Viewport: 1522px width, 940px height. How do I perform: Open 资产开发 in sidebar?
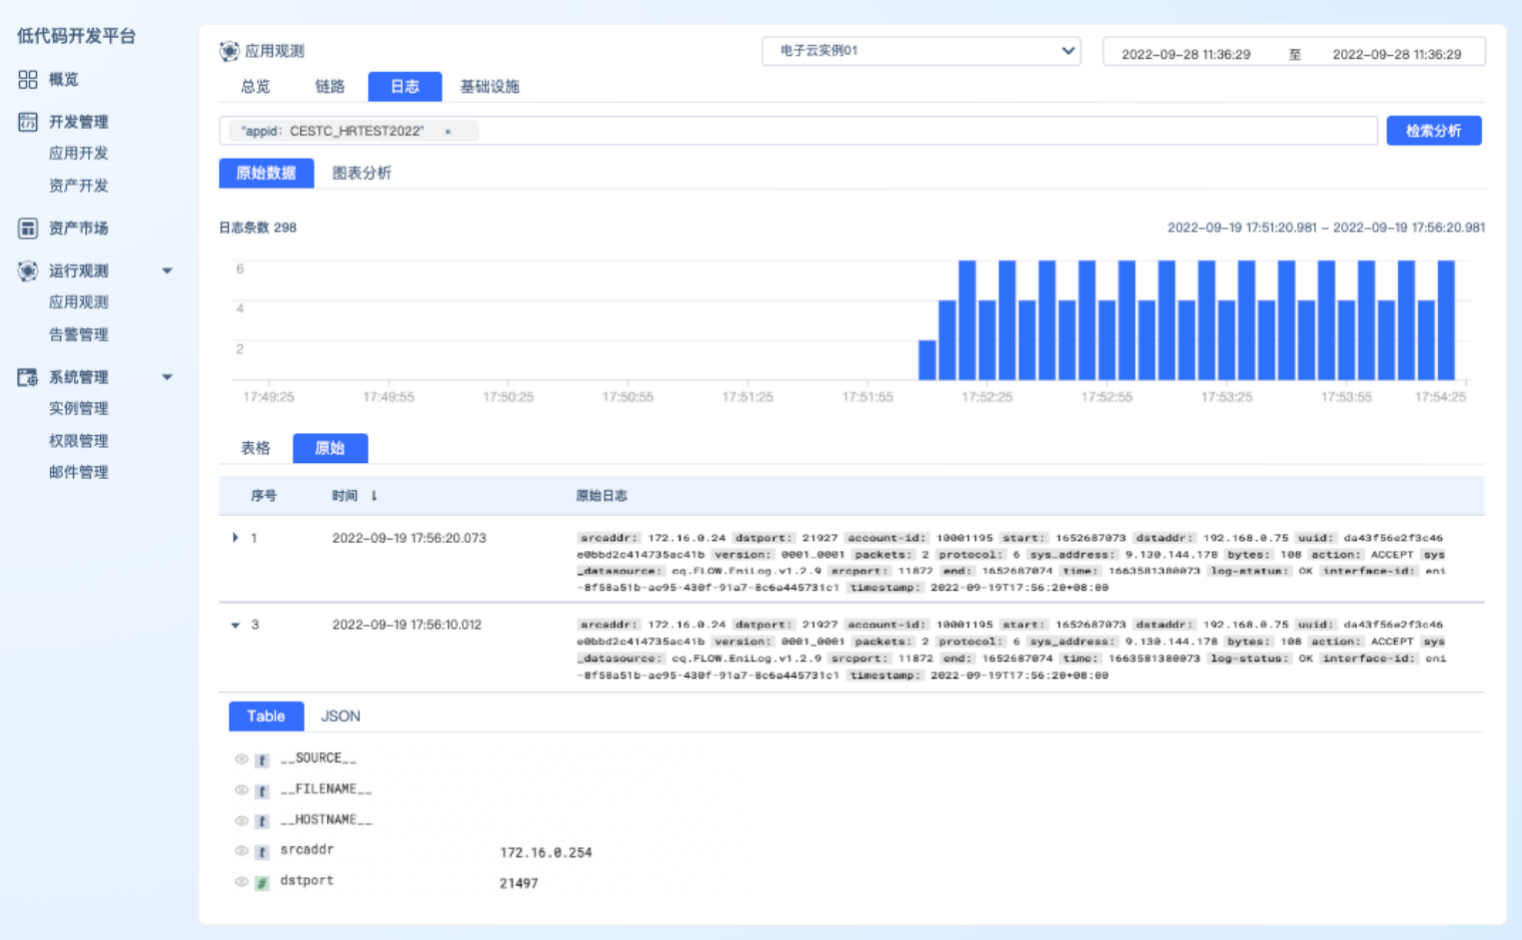pyautogui.click(x=78, y=185)
